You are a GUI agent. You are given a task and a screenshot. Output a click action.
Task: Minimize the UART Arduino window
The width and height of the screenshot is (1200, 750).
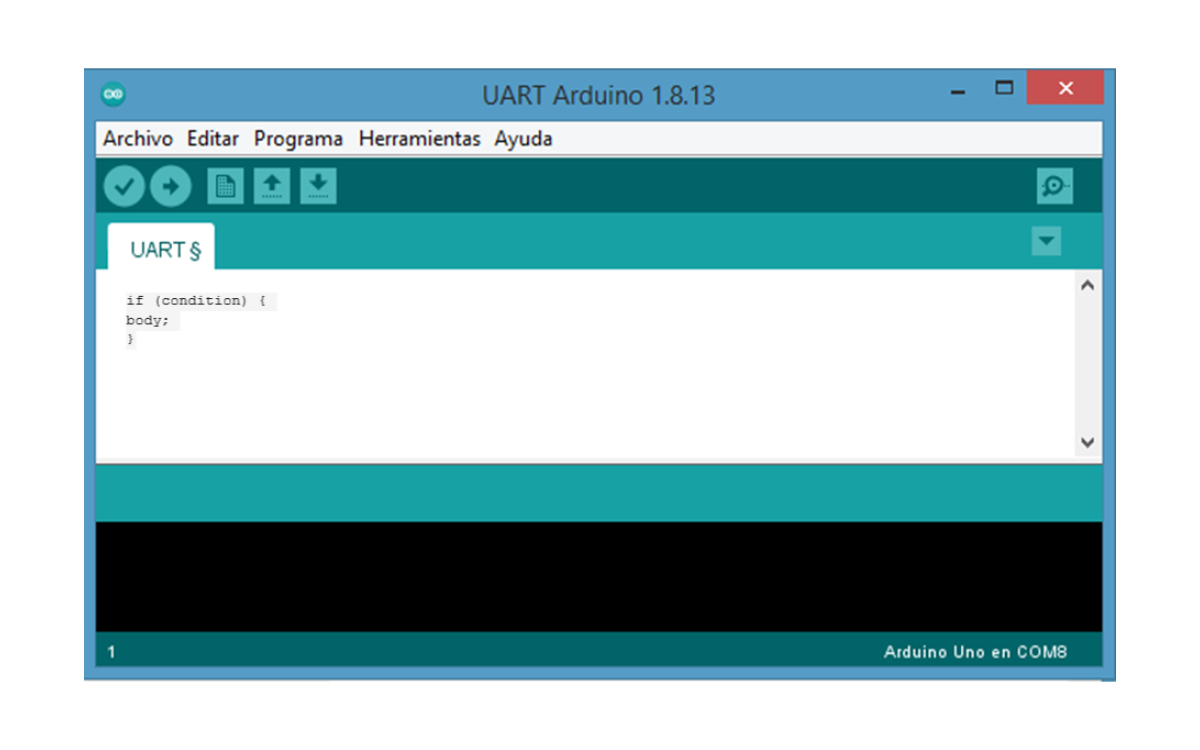tap(958, 91)
